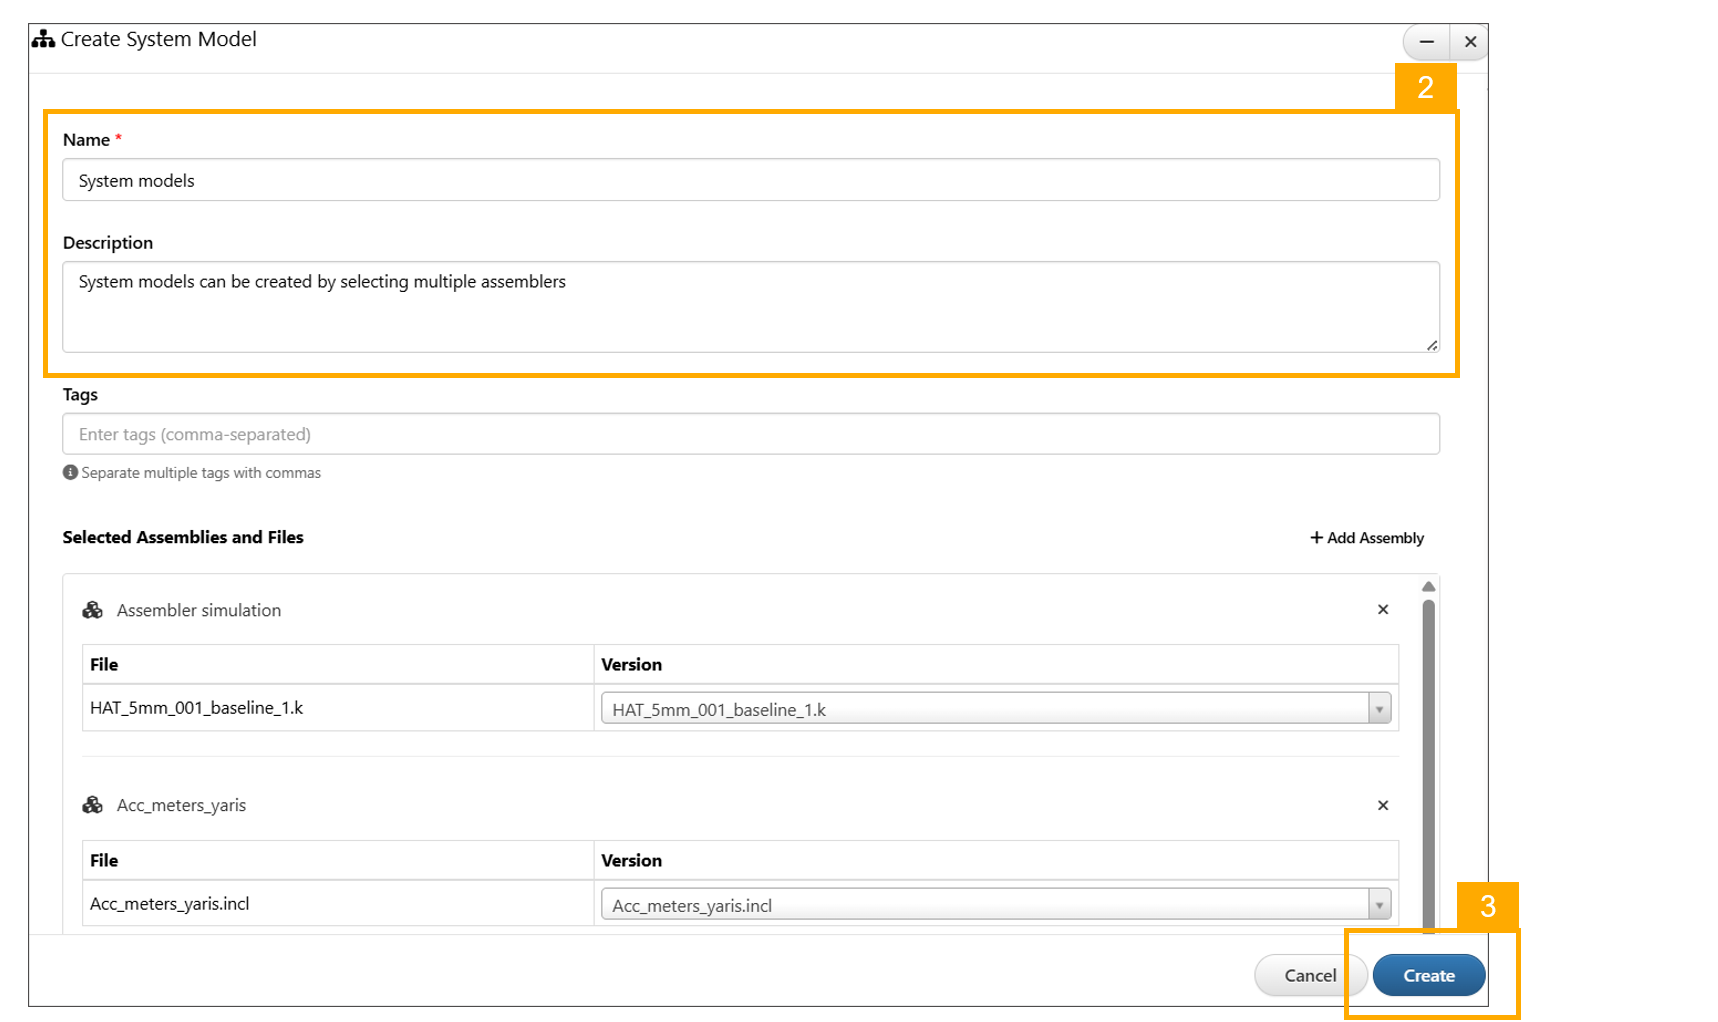The height and width of the screenshot is (1022, 1718).
Task: Click the Create button
Action: tap(1428, 975)
